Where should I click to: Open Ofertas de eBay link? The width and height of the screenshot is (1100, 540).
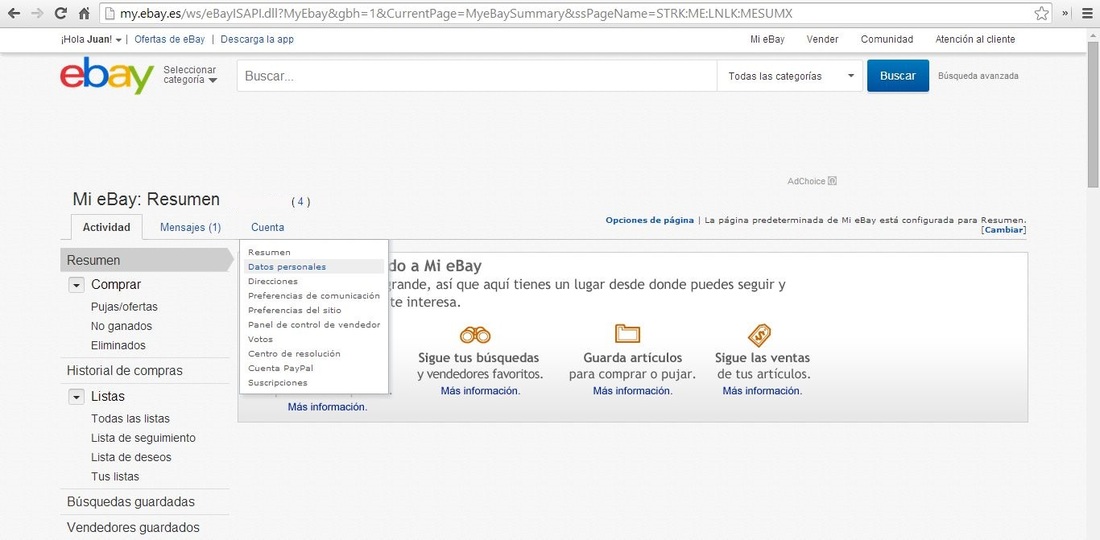click(170, 39)
